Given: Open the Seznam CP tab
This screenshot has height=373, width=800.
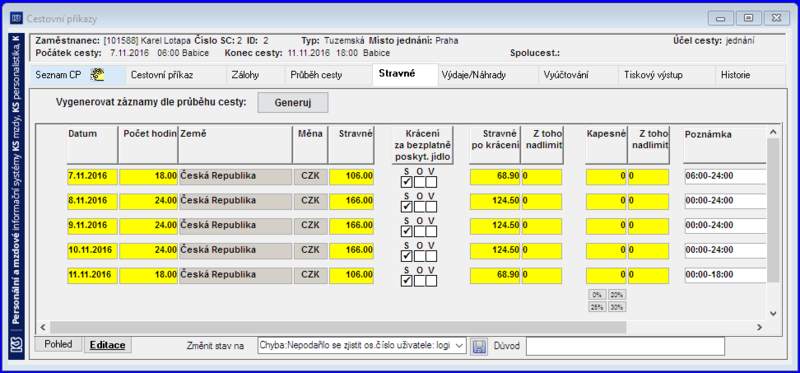Looking at the screenshot, I should pos(78,75).
